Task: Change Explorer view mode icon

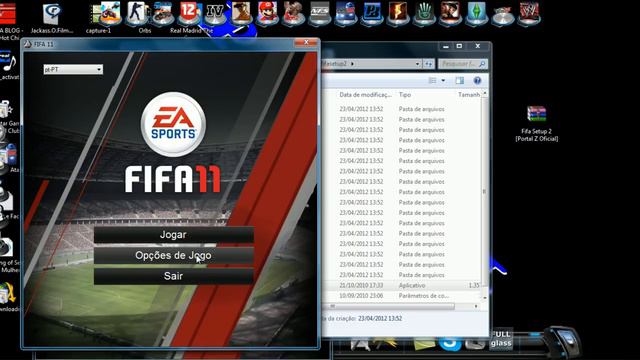Action: [433, 80]
